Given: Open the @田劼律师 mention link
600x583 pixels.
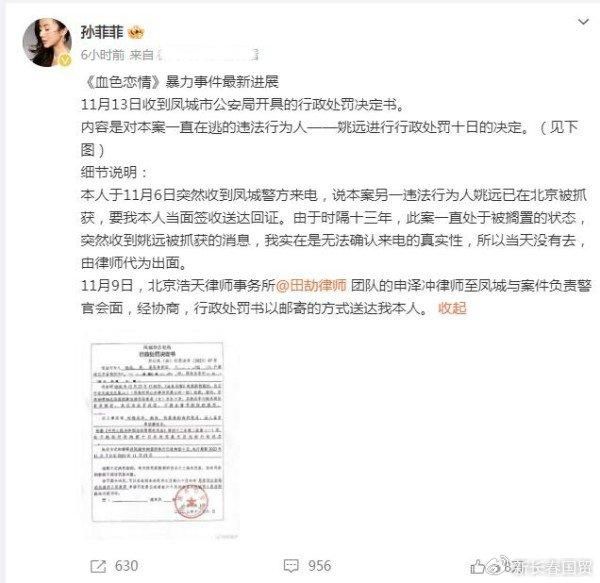Looking at the screenshot, I should (311, 285).
